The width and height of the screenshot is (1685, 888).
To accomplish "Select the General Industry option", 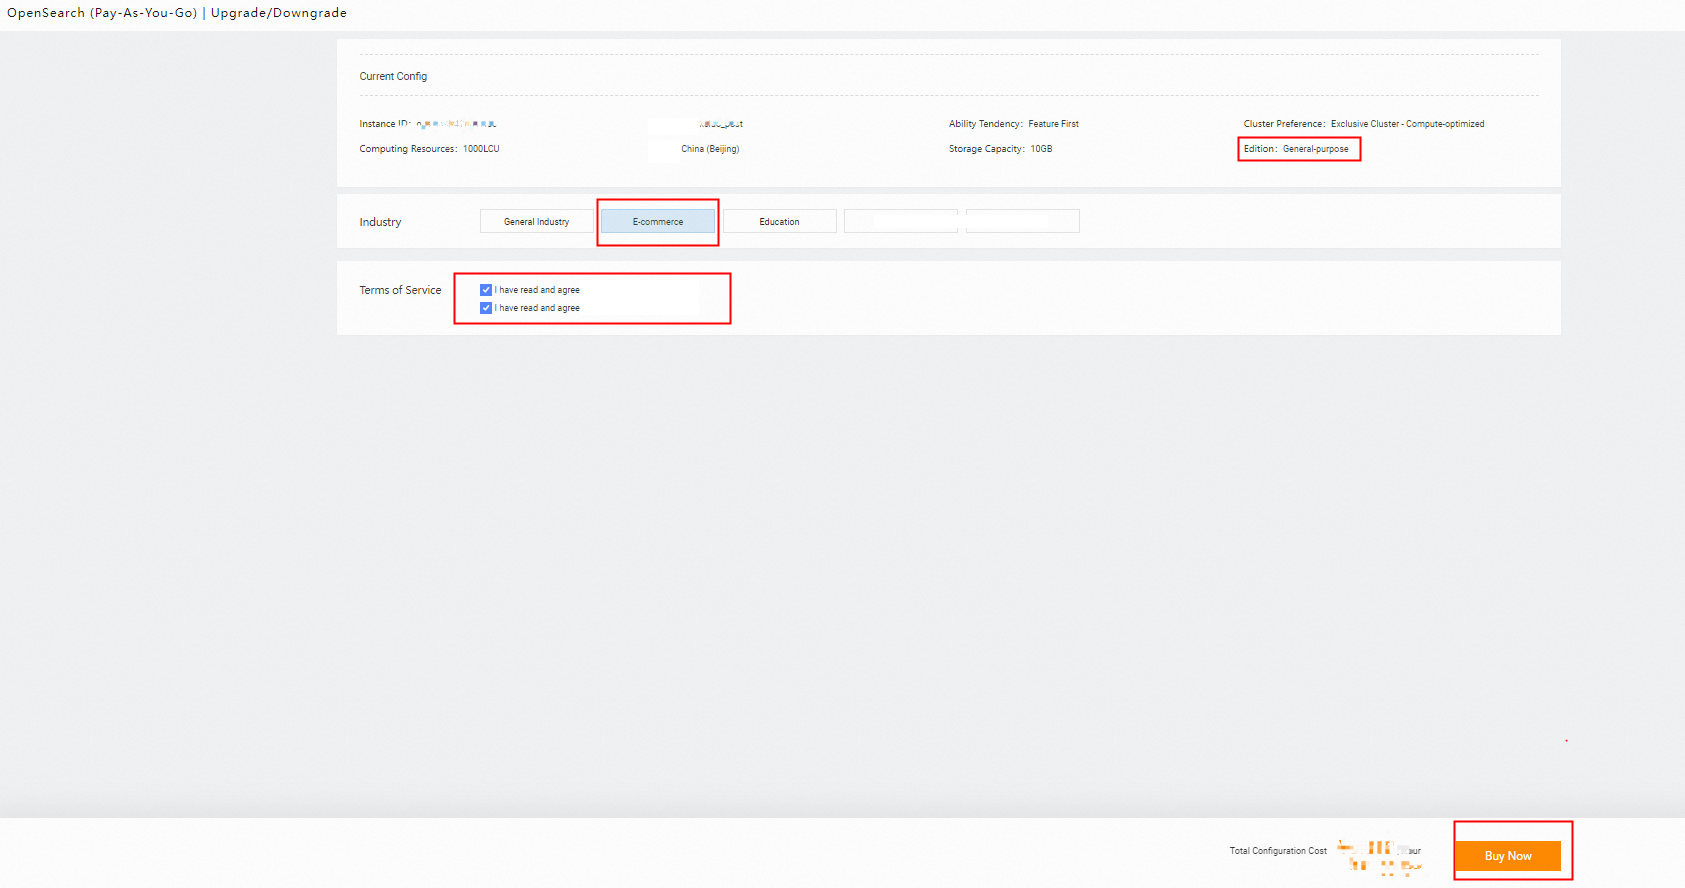I will click(537, 222).
